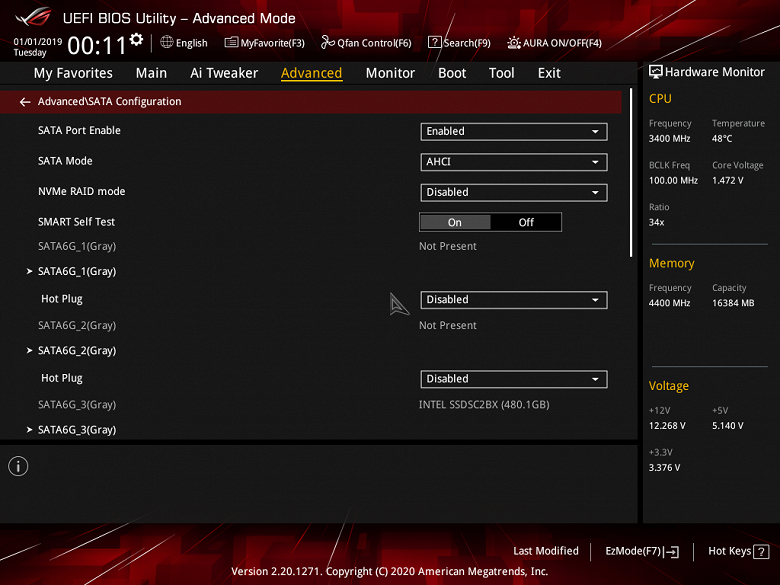780x585 pixels.
Task: Set SMART Self Test to On
Action: (x=455, y=222)
